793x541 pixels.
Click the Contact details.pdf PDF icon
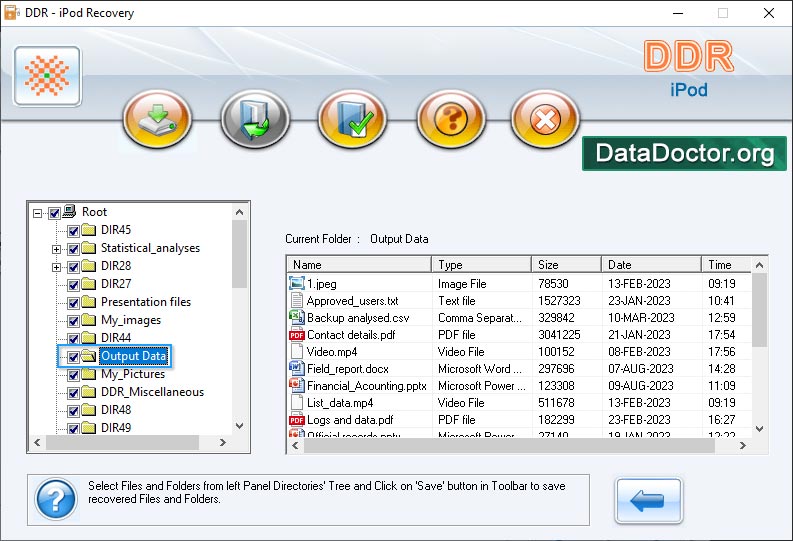tap(296, 335)
